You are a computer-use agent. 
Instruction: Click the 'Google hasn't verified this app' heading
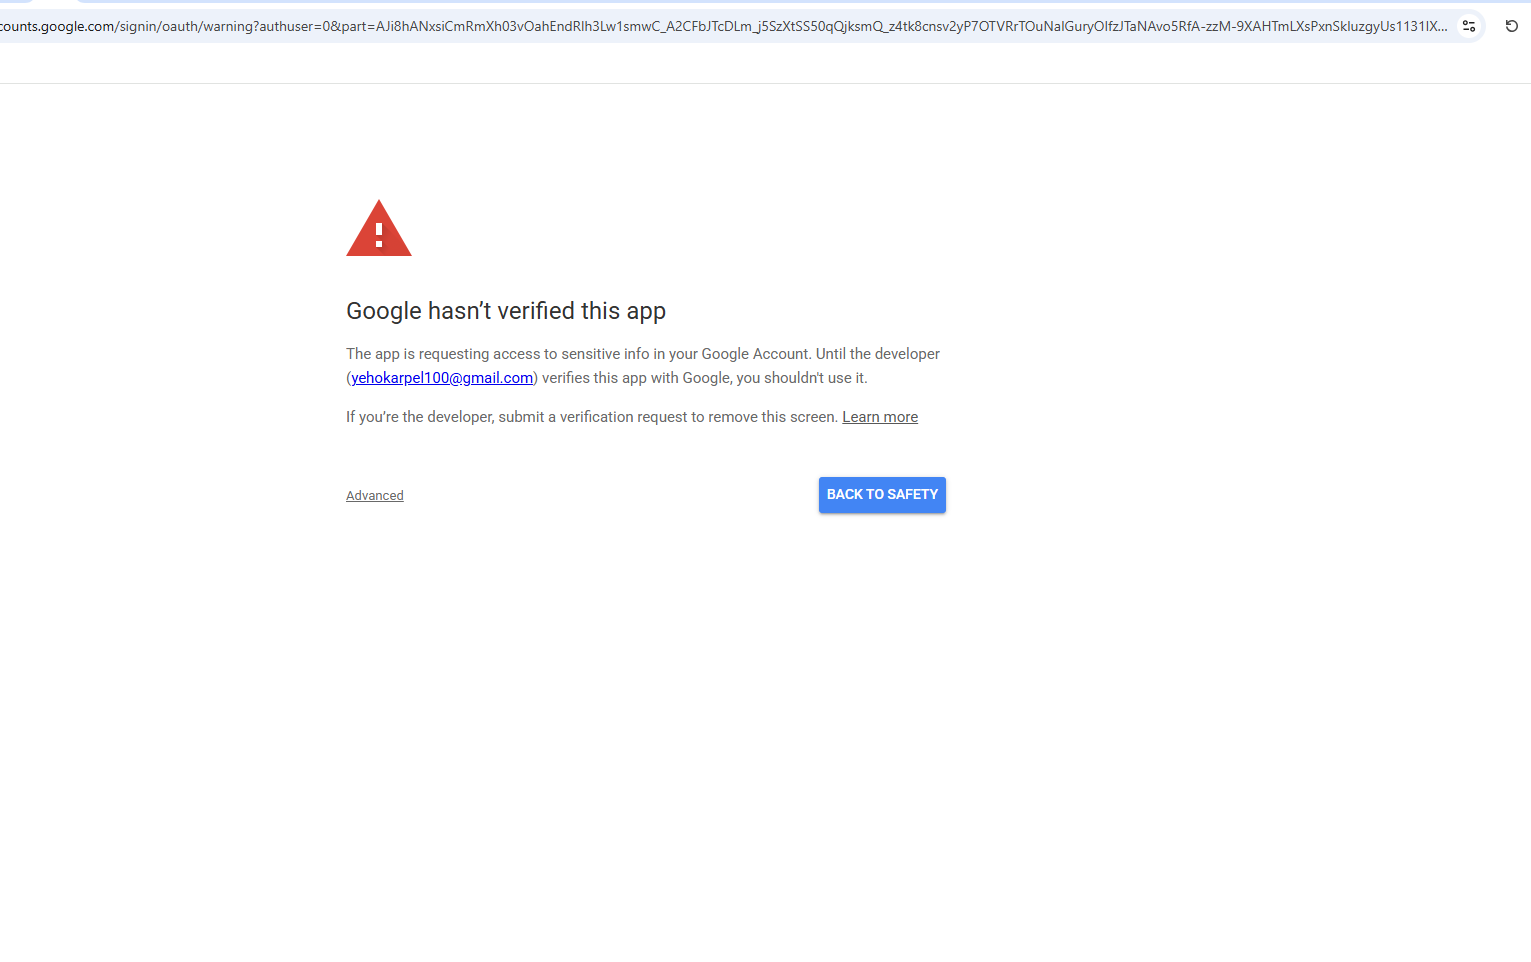505,311
